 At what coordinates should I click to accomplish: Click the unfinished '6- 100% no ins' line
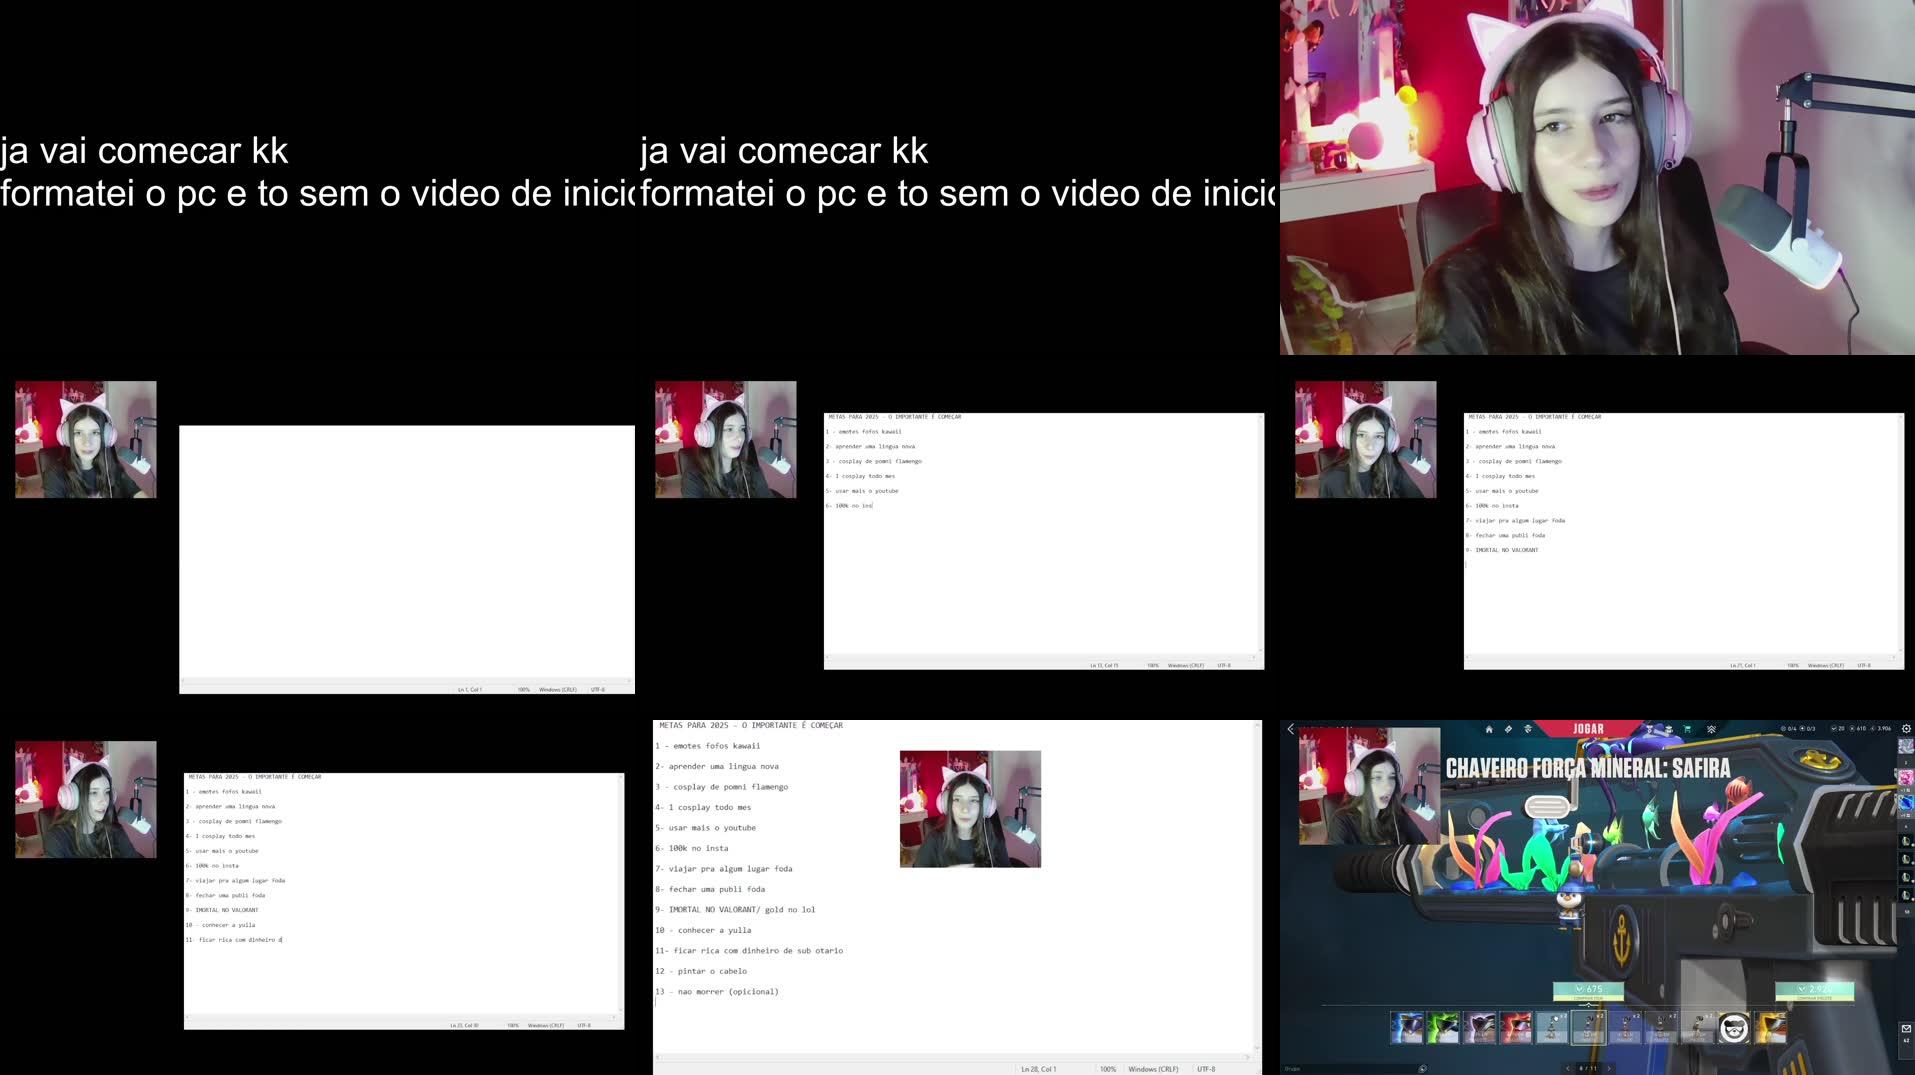pyautogui.click(x=849, y=506)
